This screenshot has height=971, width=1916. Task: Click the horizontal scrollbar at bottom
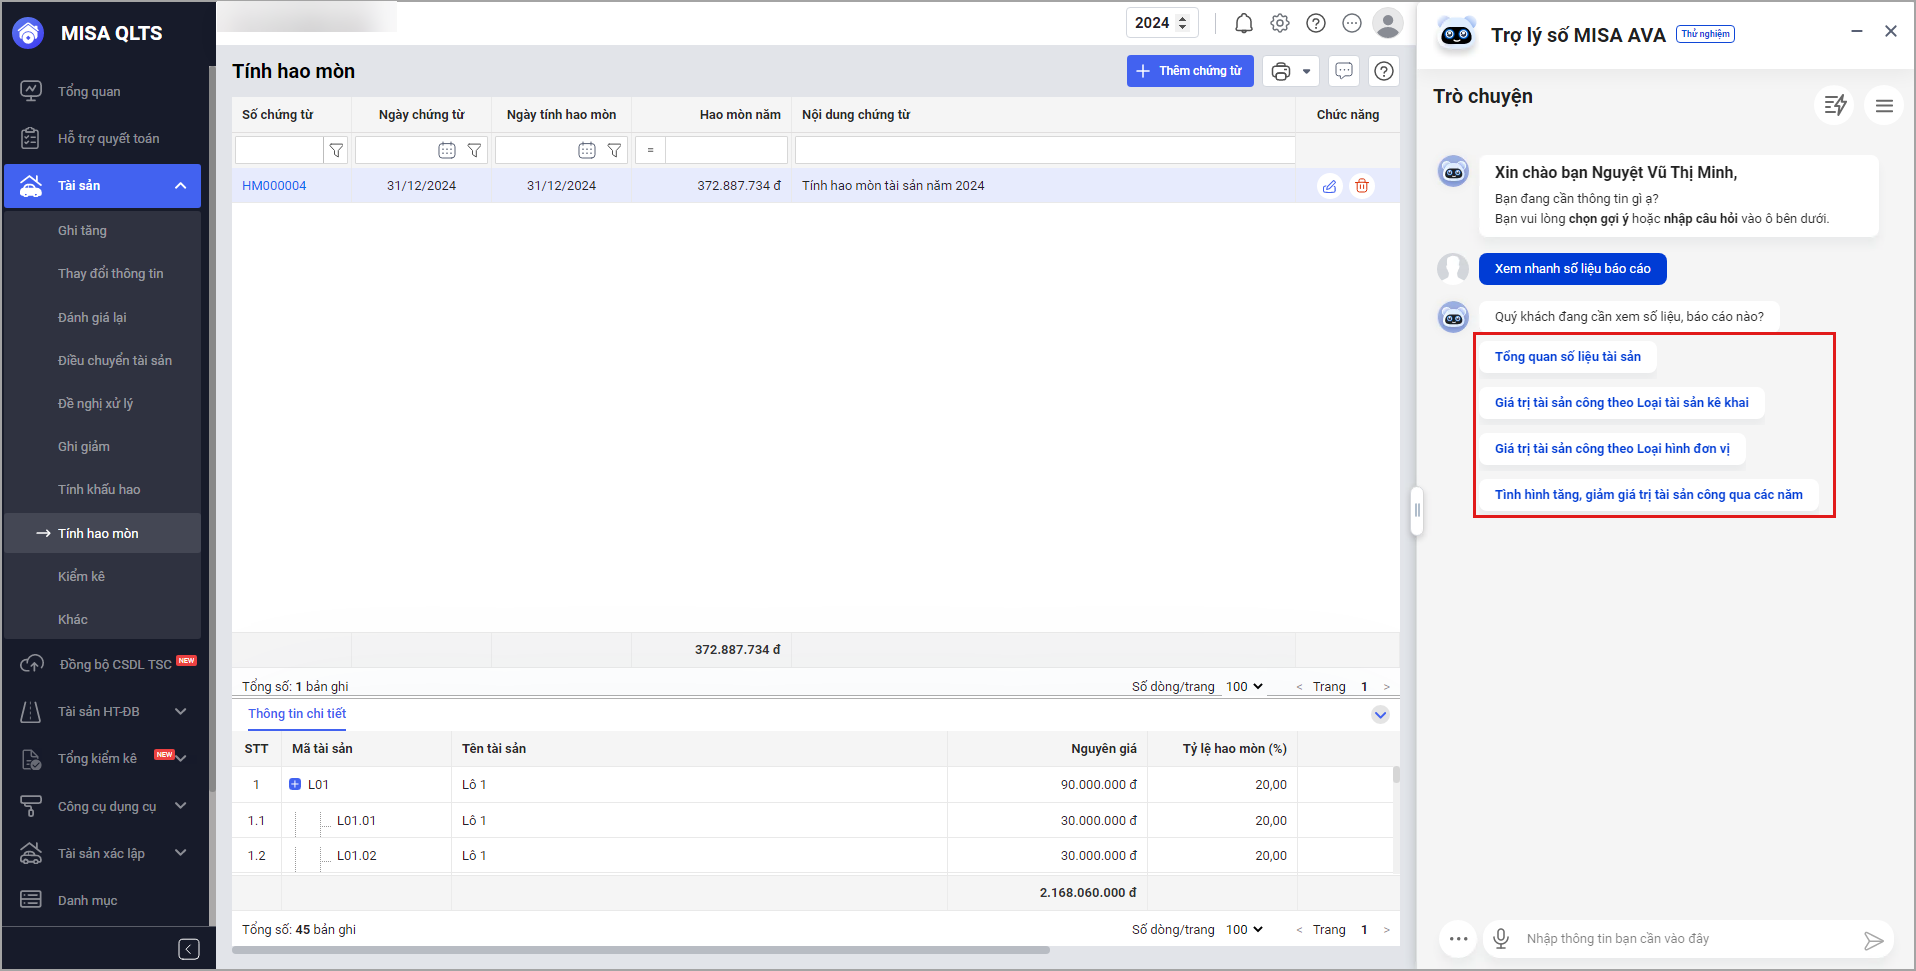point(640,950)
